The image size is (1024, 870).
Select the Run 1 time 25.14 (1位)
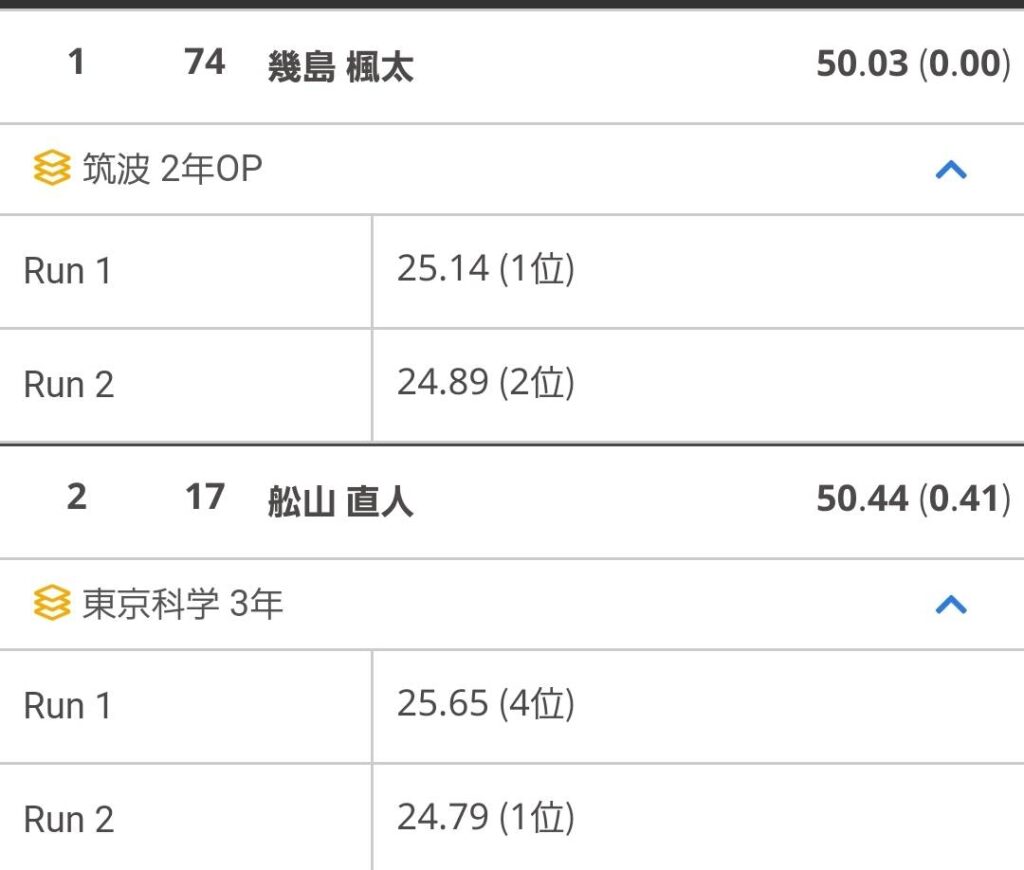486,268
